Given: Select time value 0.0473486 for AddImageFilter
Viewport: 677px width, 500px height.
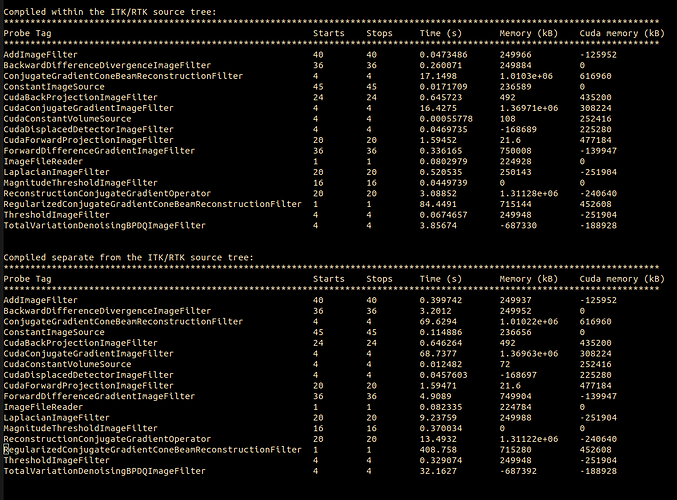Looking at the screenshot, I should (443, 55).
